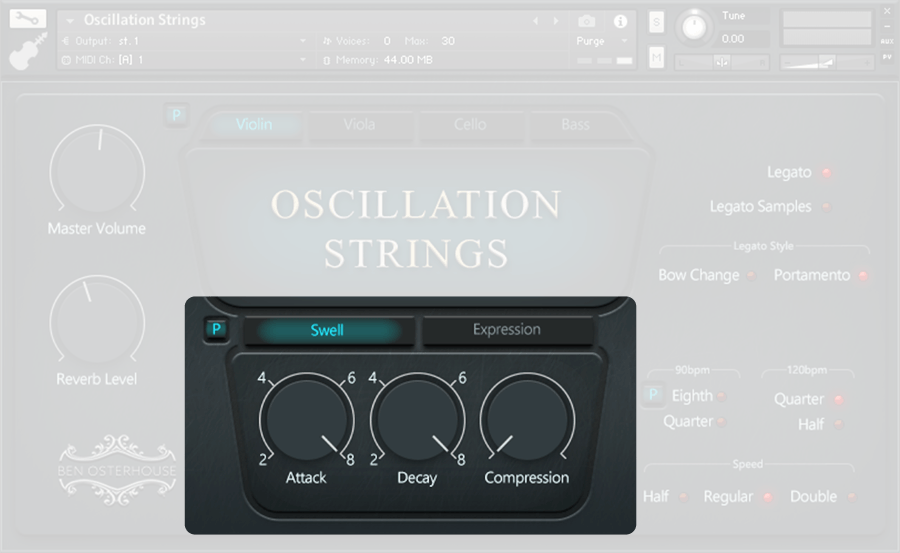This screenshot has height=553, width=900.
Task: Select the Bass tab
Action: pos(575,125)
